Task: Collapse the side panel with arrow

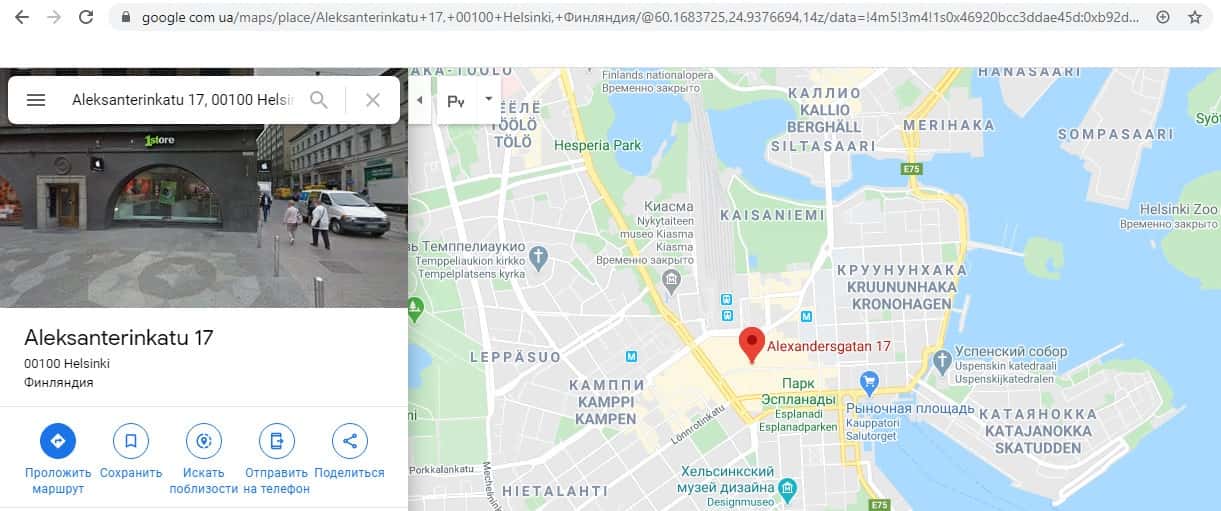Action: click(419, 100)
